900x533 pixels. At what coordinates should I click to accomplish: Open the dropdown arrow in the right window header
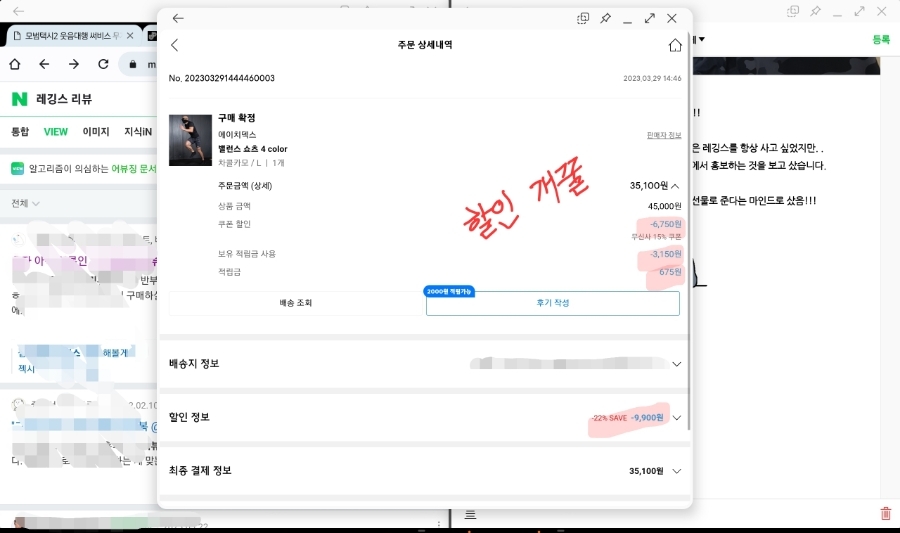coord(701,40)
